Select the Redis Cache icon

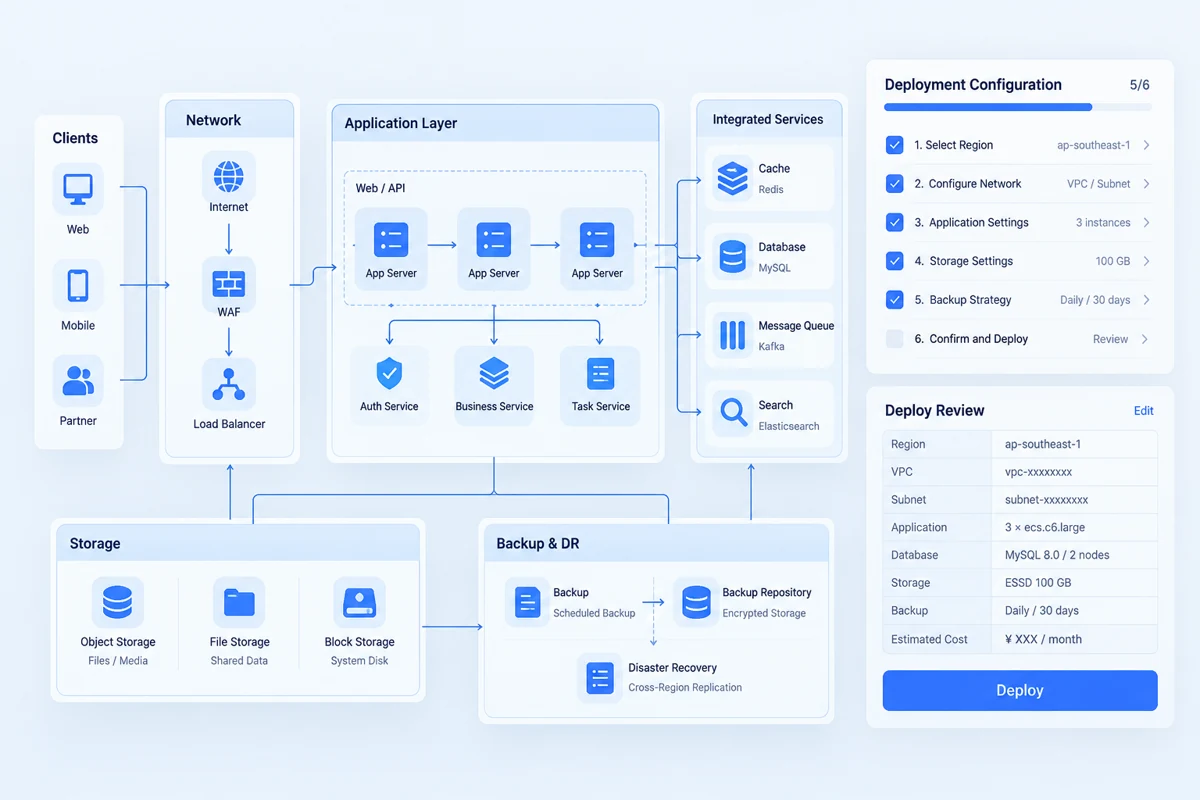click(733, 178)
